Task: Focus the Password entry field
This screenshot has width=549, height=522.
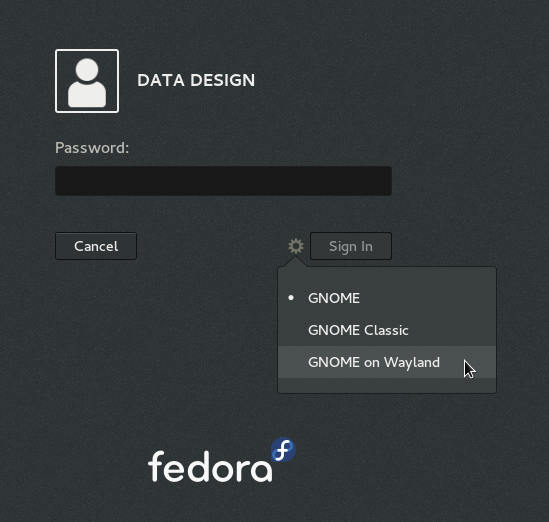Action: (223, 181)
